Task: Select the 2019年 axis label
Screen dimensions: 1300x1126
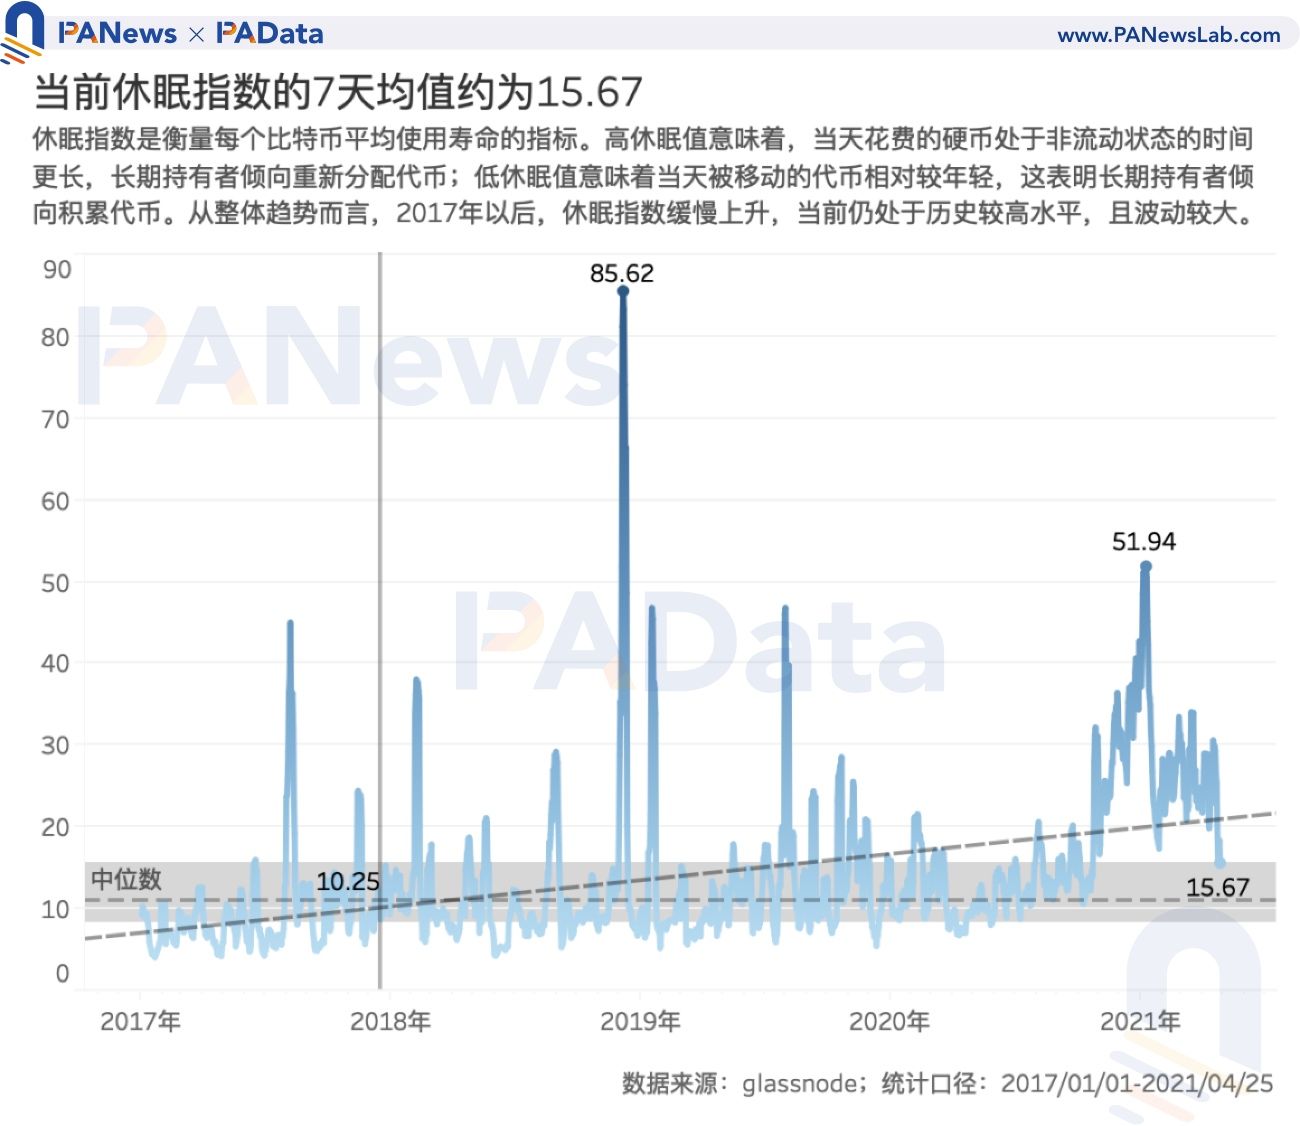Action: 640,1021
